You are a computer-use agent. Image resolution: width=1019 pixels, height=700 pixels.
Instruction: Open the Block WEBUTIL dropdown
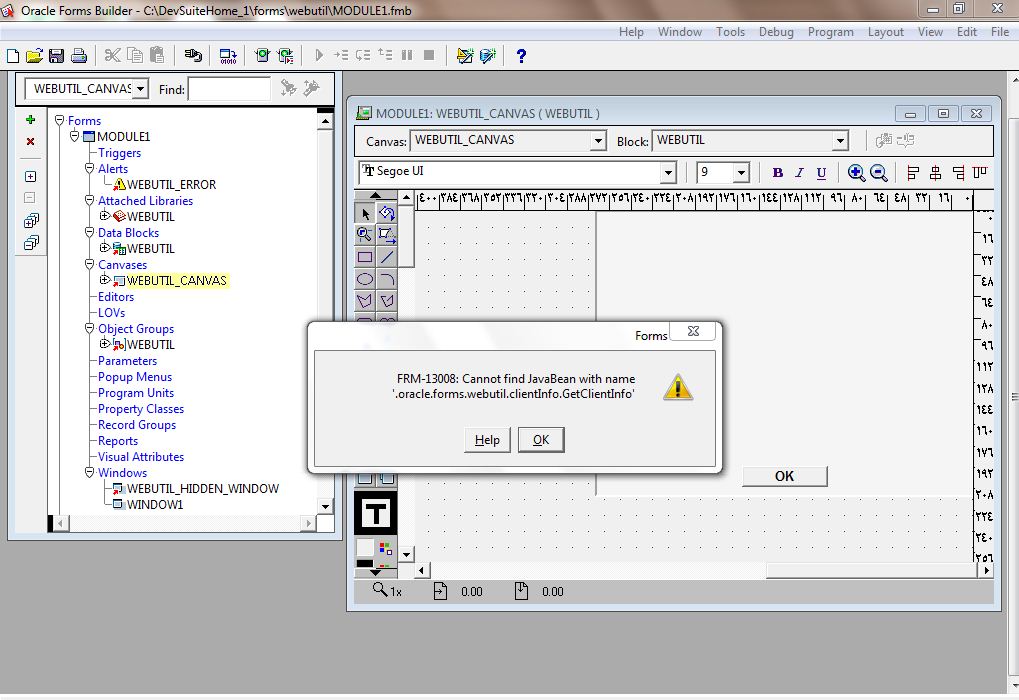coord(840,141)
